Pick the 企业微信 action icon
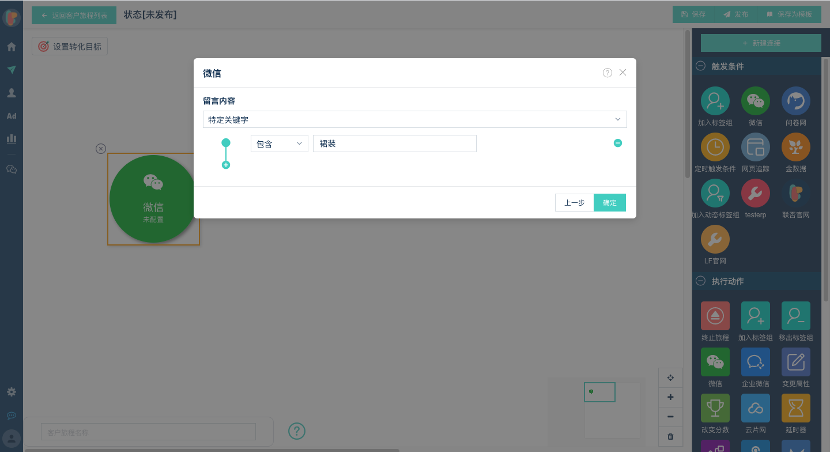The width and height of the screenshot is (830, 452). 755,362
